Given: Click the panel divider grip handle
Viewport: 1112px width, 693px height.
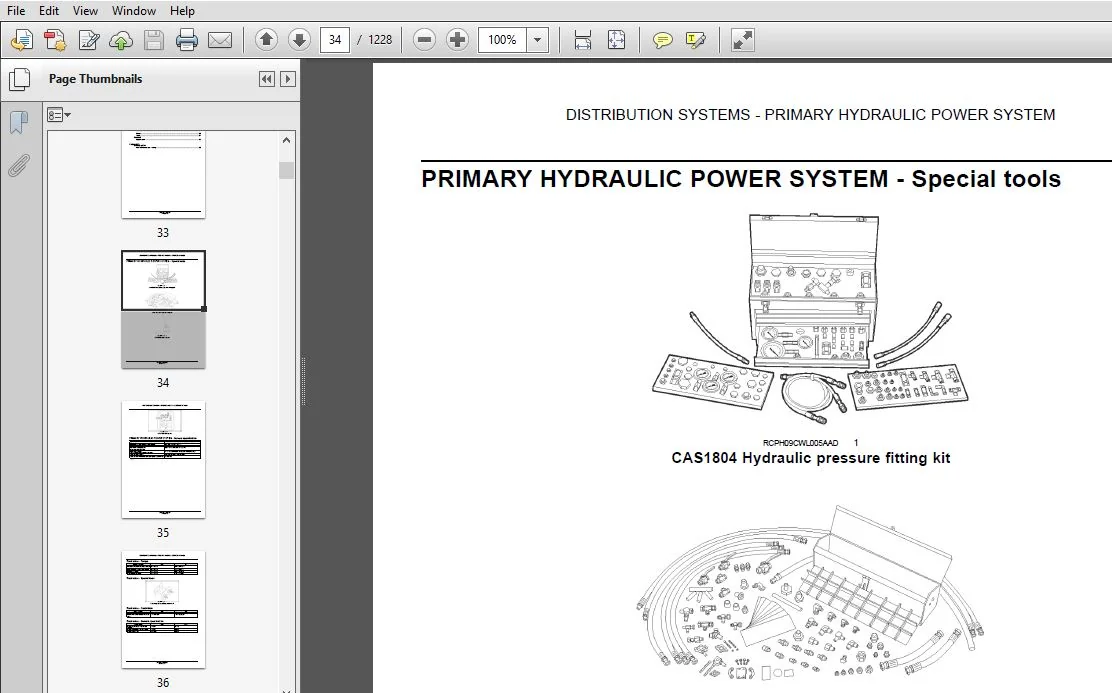Looking at the screenshot, I should [x=304, y=381].
